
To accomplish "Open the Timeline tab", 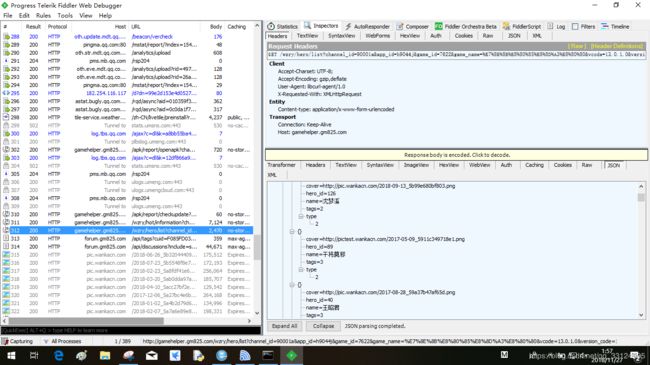I will [616, 26].
